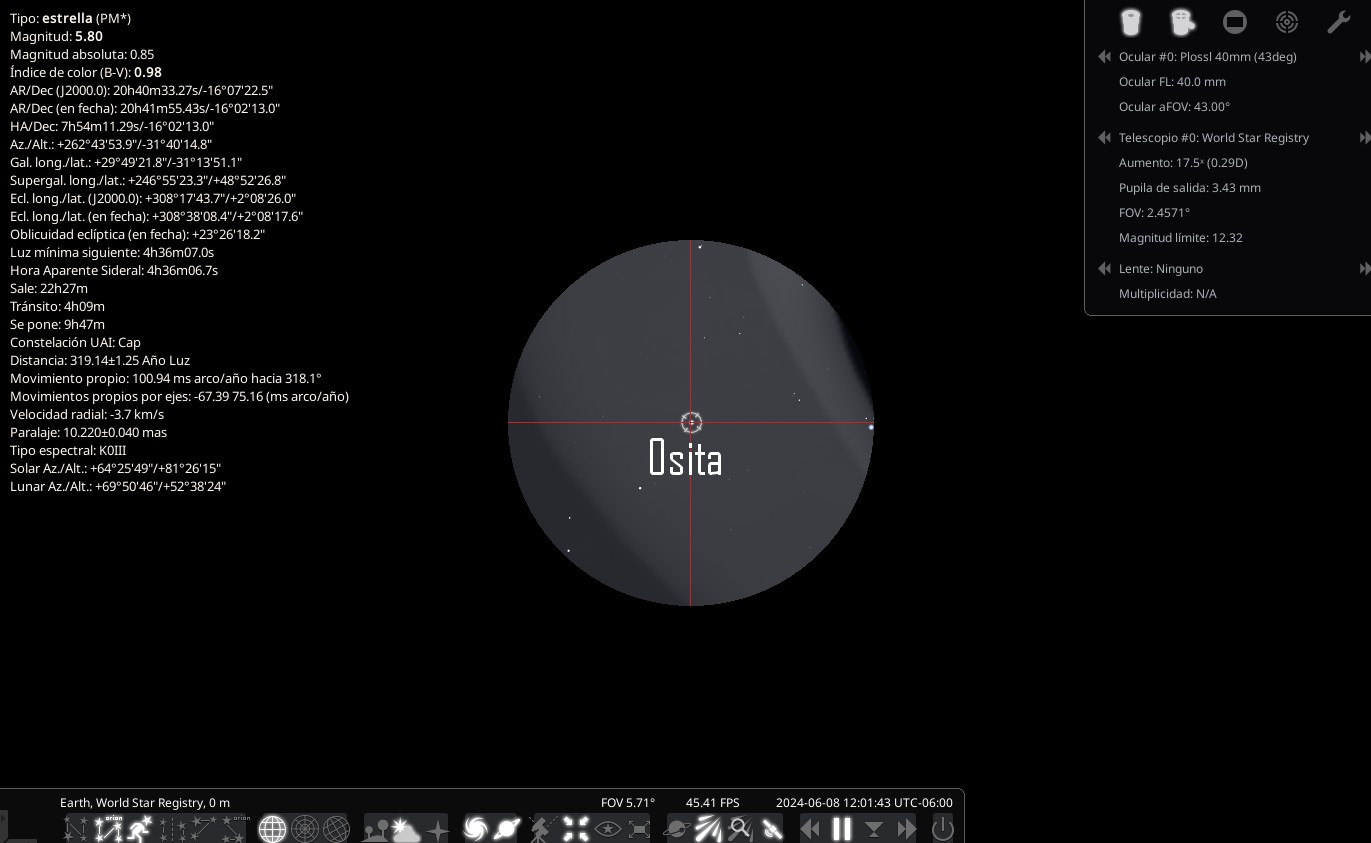Click 'FOV 5.71°' in status bar

[628, 802]
